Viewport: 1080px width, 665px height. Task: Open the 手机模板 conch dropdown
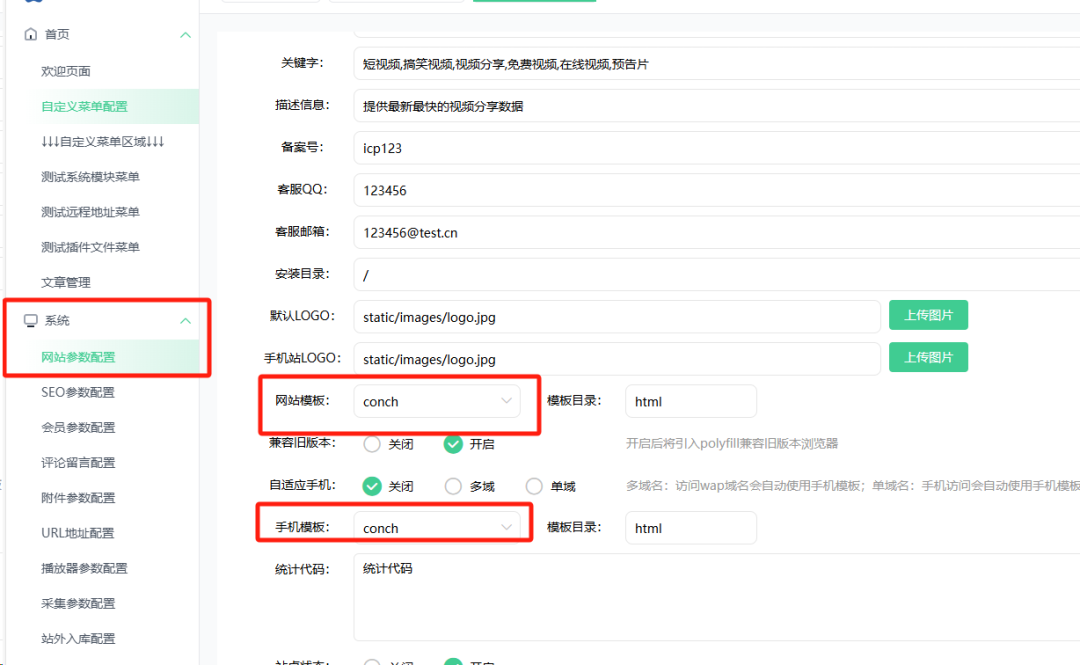(x=437, y=527)
